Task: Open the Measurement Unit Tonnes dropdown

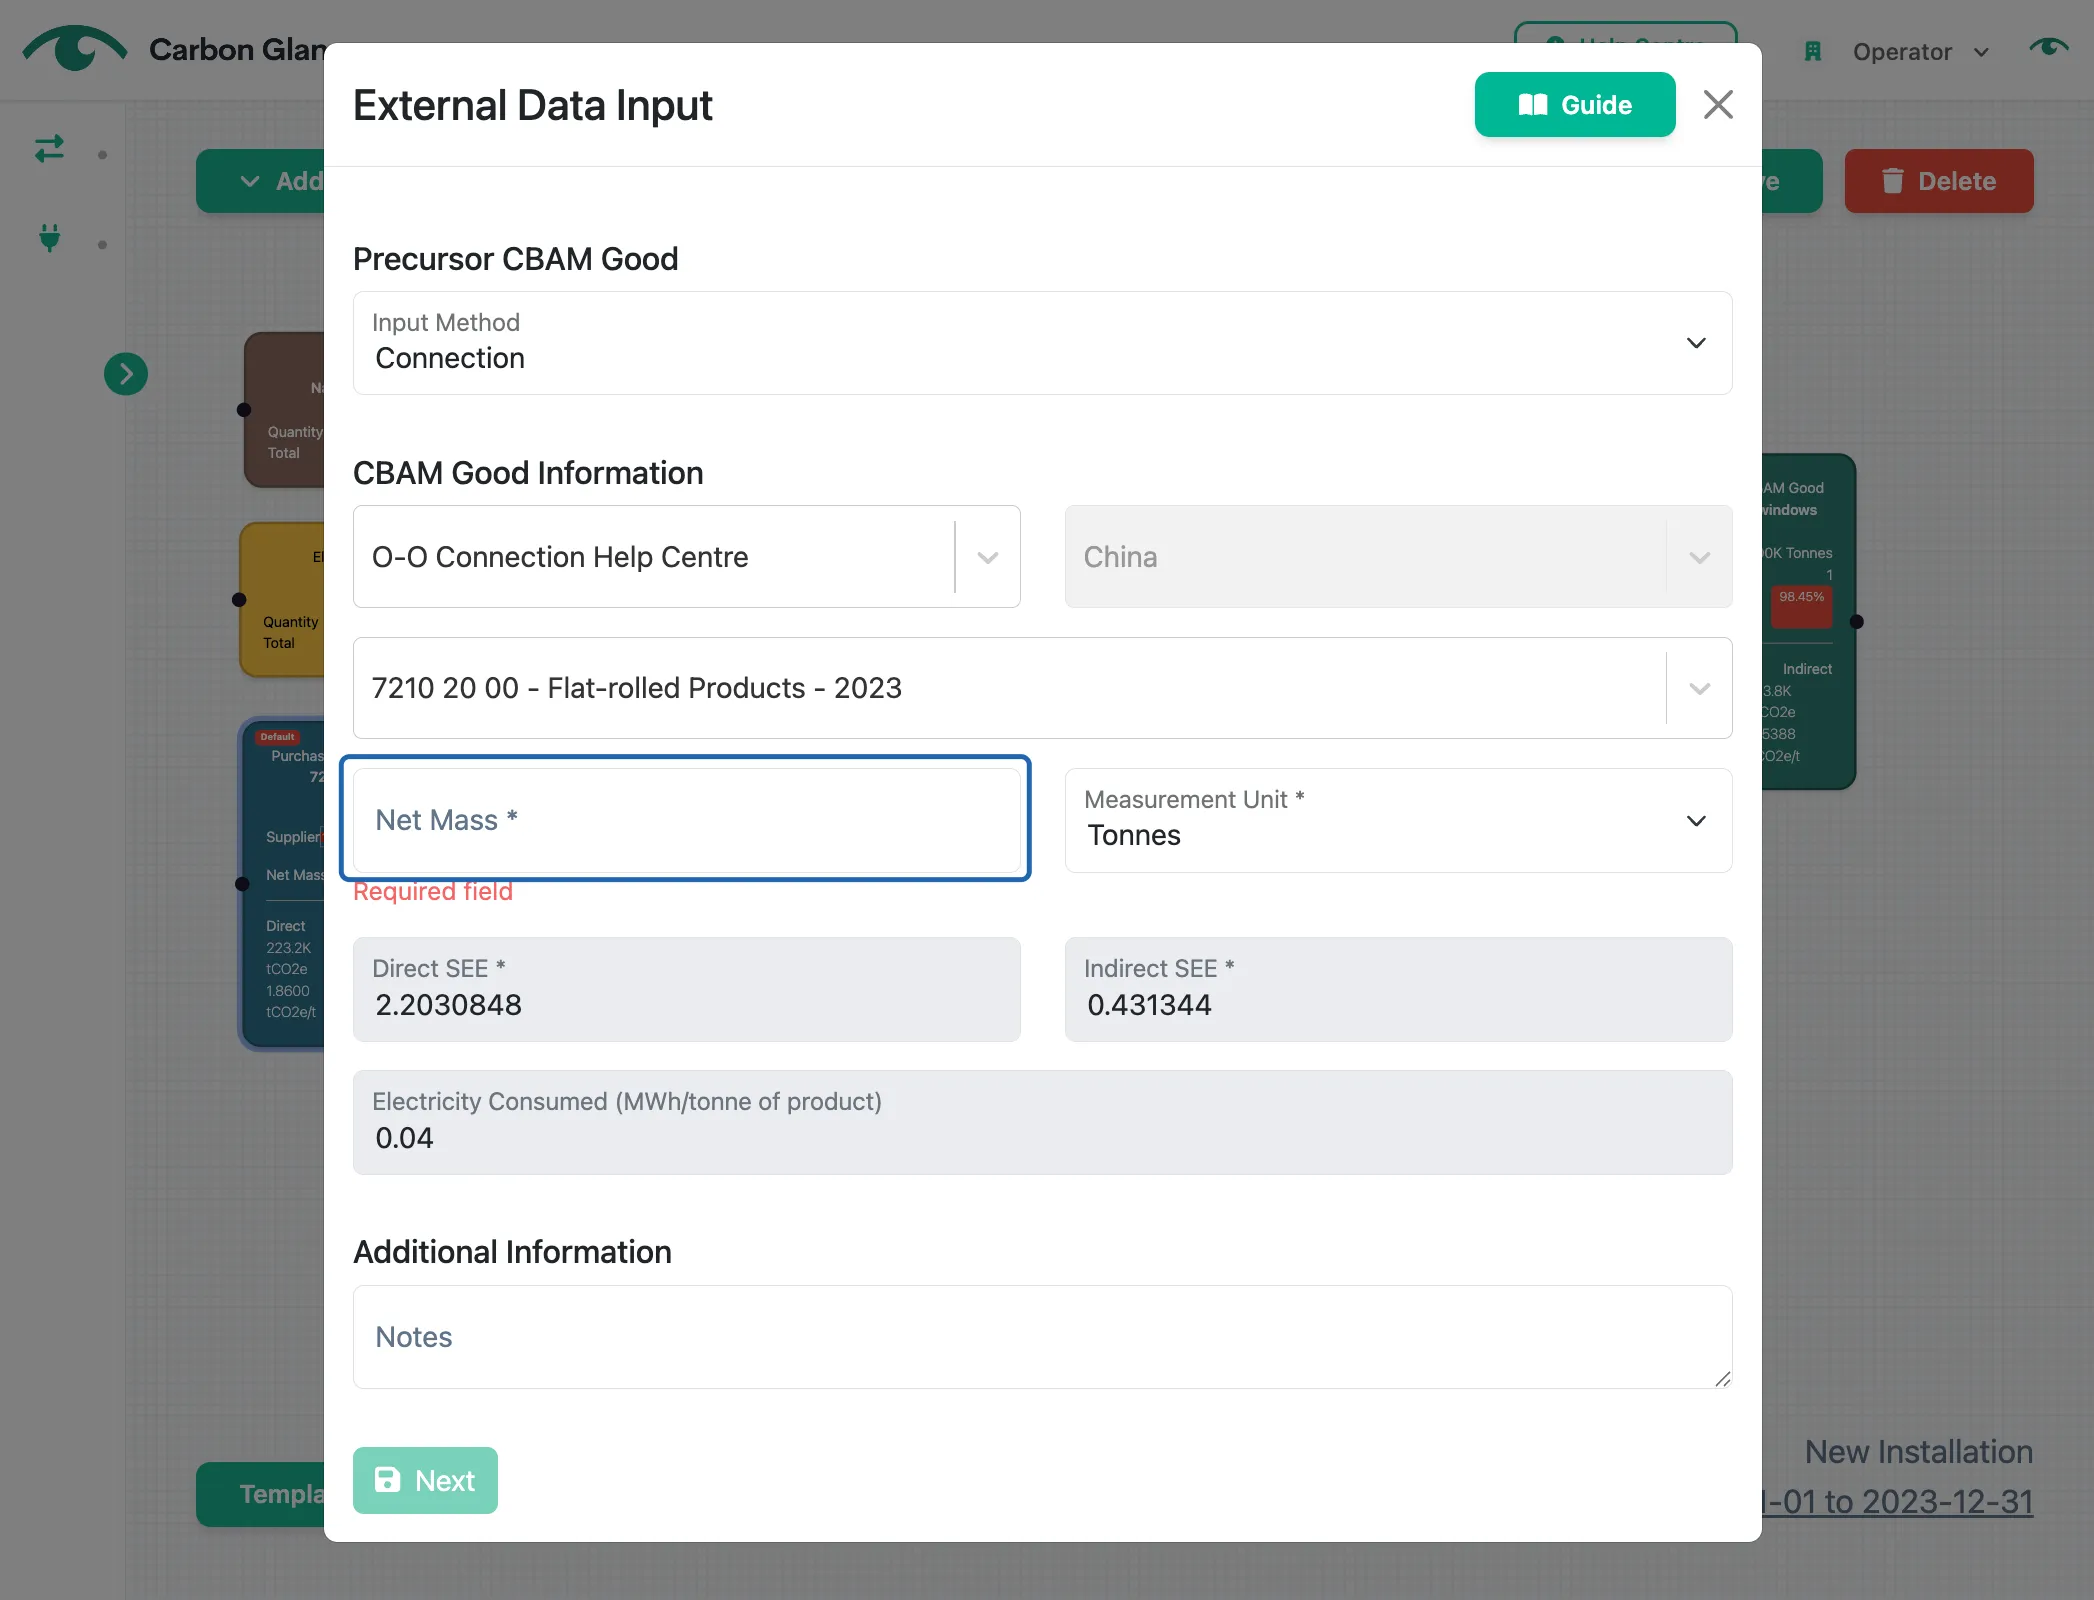Action: coord(1398,820)
